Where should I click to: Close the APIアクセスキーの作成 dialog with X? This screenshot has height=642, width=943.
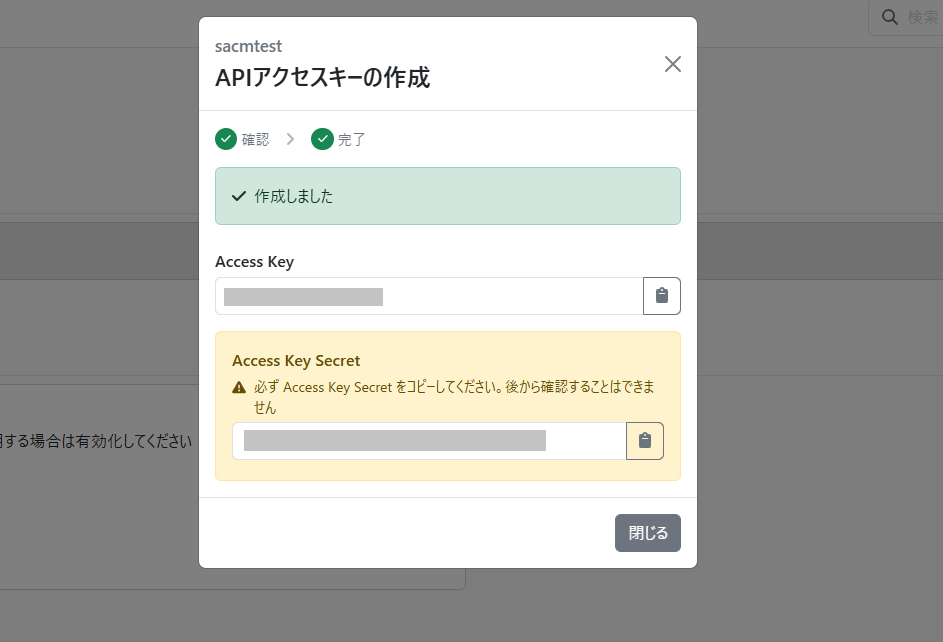673,64
